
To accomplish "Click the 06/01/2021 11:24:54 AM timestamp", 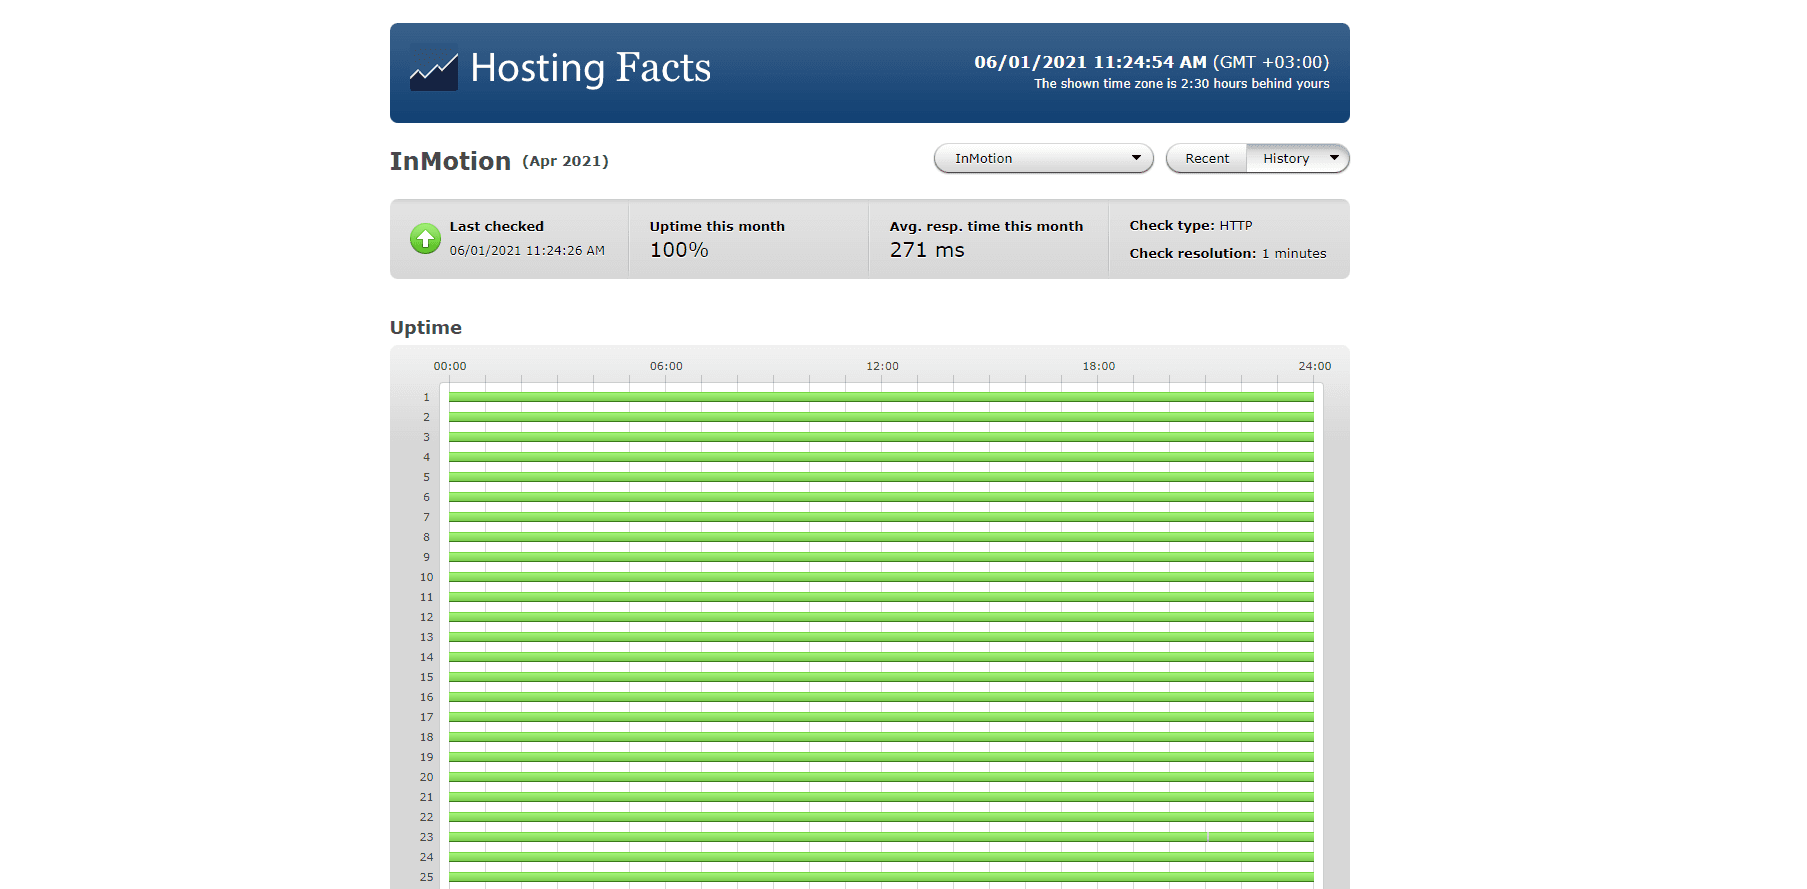I will coord(1091,62).
